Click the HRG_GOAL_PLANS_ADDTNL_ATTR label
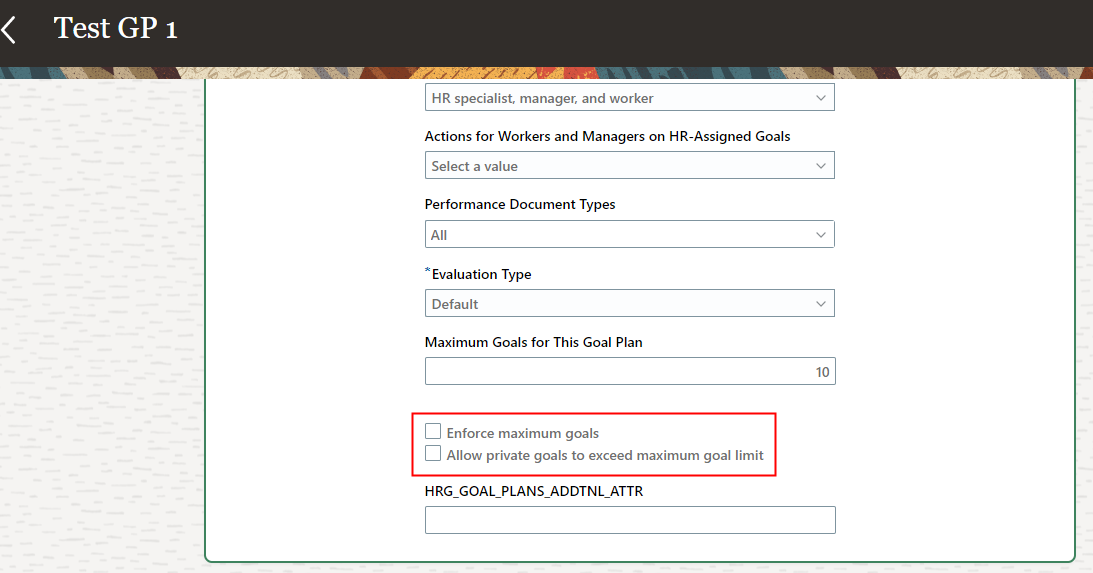 coord(534,491)
